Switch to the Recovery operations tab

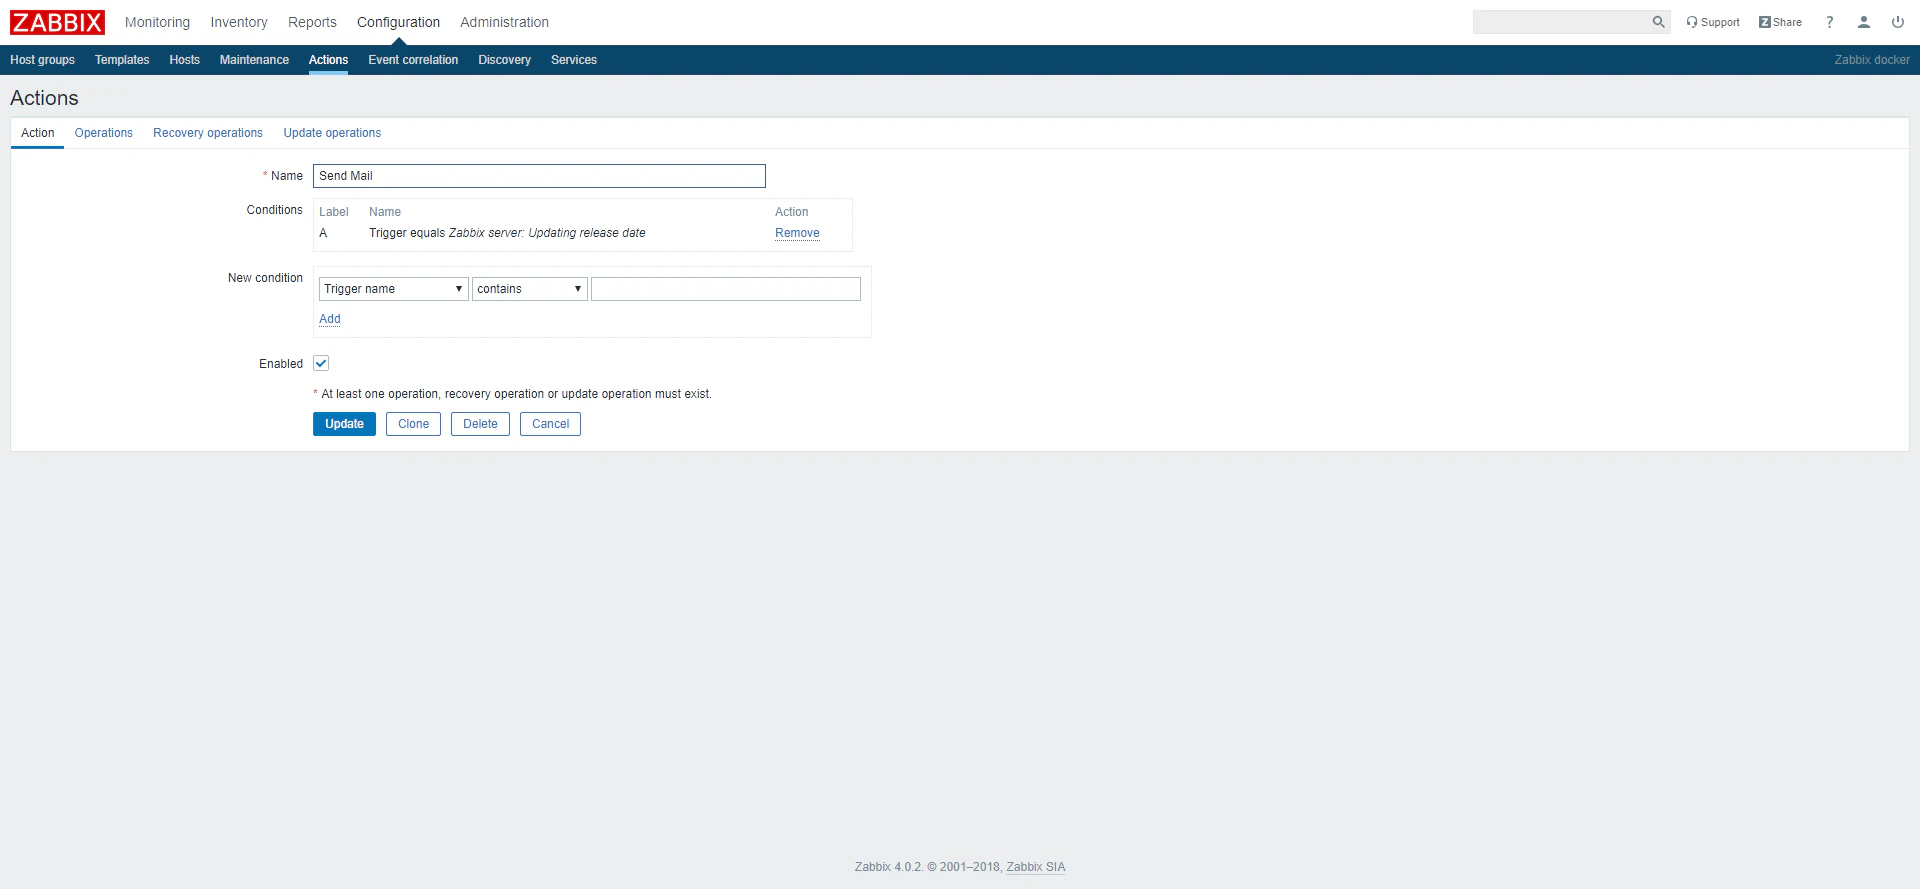click(x=208, y=133)
